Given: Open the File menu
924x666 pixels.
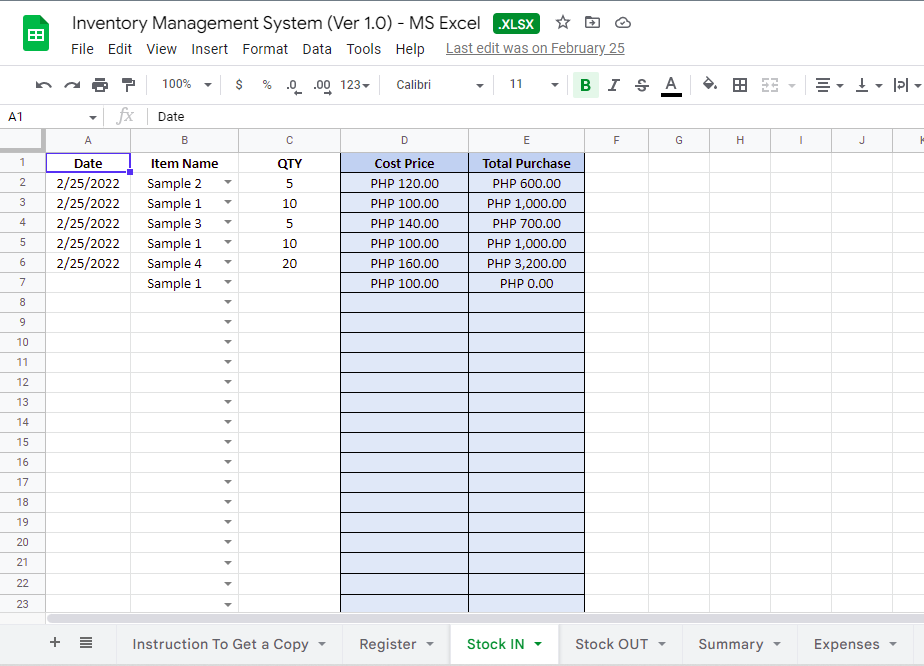Looking at the screenshot, I should point(82,49).
